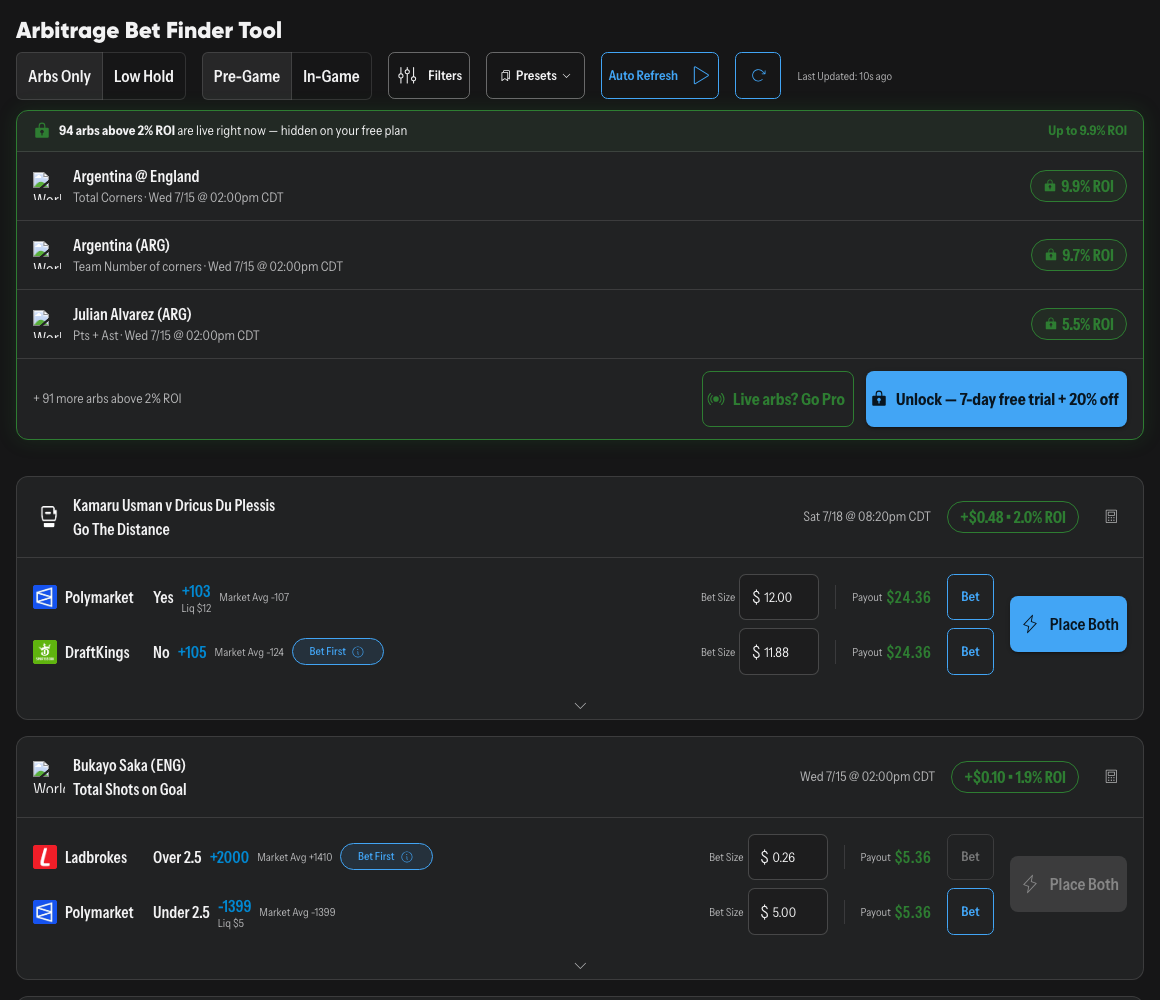Viewport: 1160px width, 1000px height.
Task: Edit the $0.26 Ladbrokes bet size field
Action: [787, 857]
